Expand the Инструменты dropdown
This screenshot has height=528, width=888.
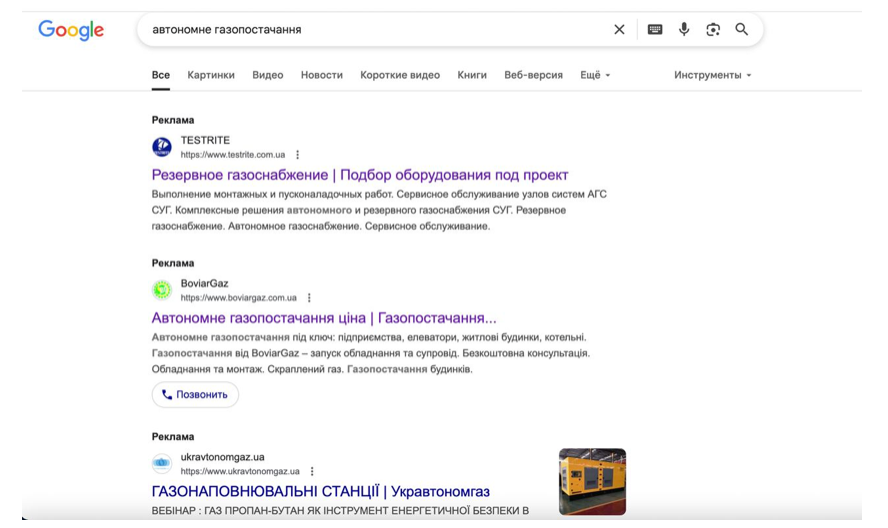click(712, 75)
